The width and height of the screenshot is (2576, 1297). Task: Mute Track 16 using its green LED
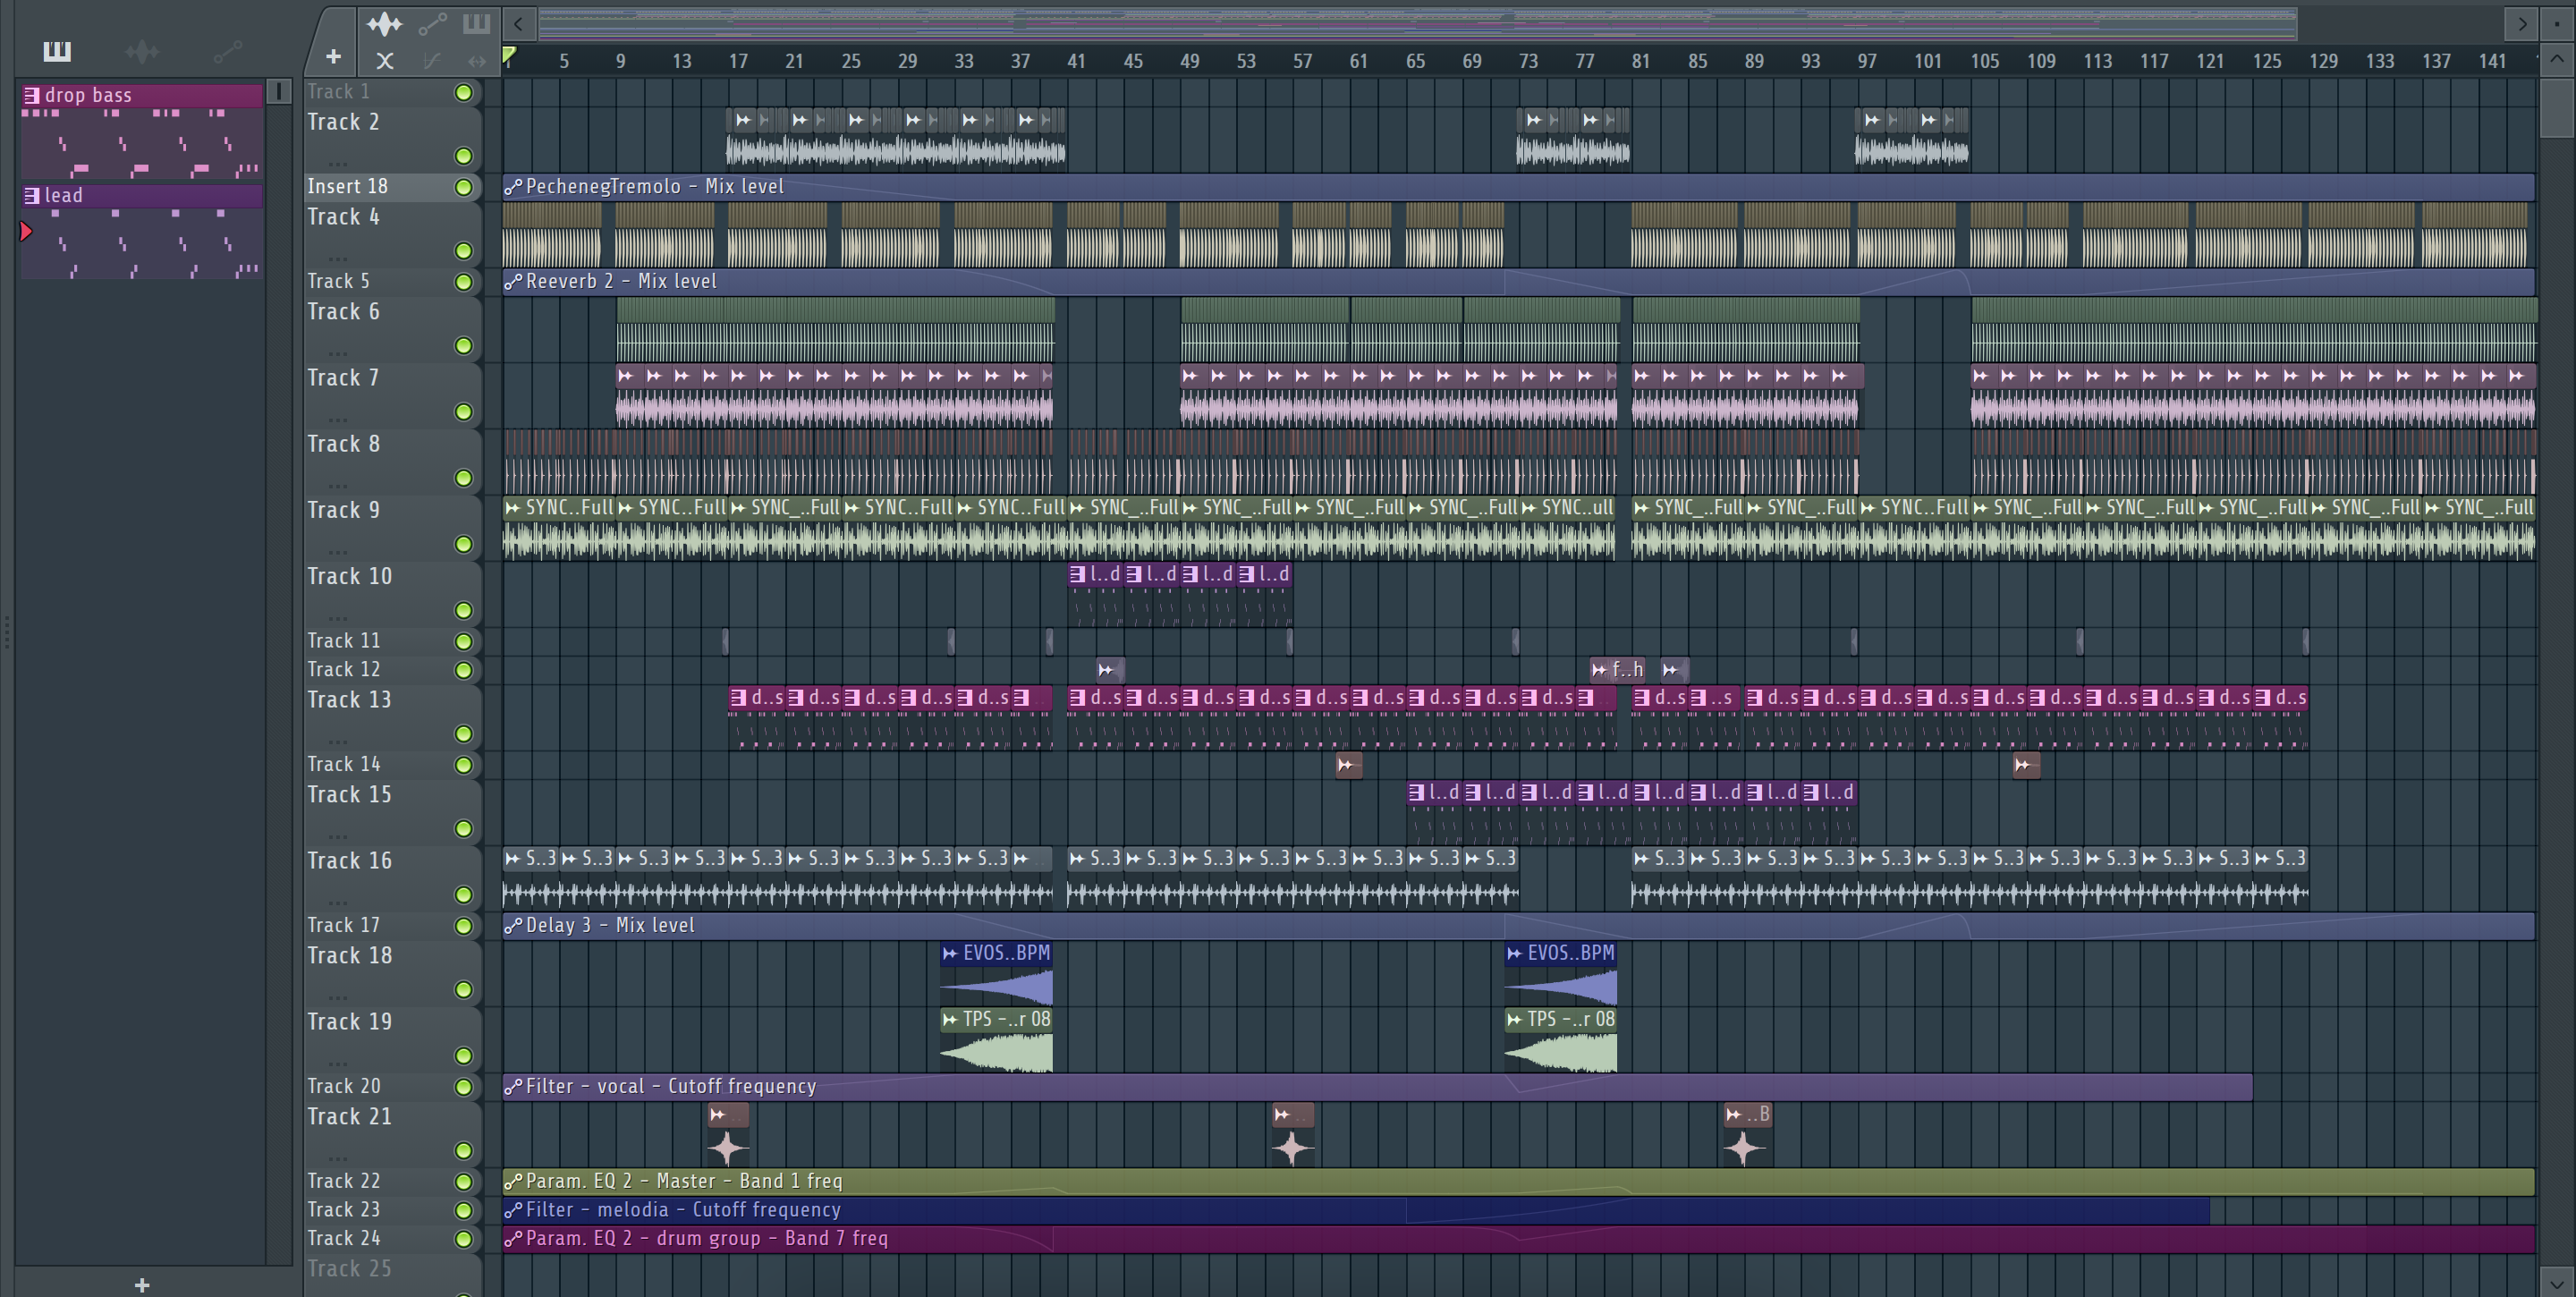tap(463, 895)
